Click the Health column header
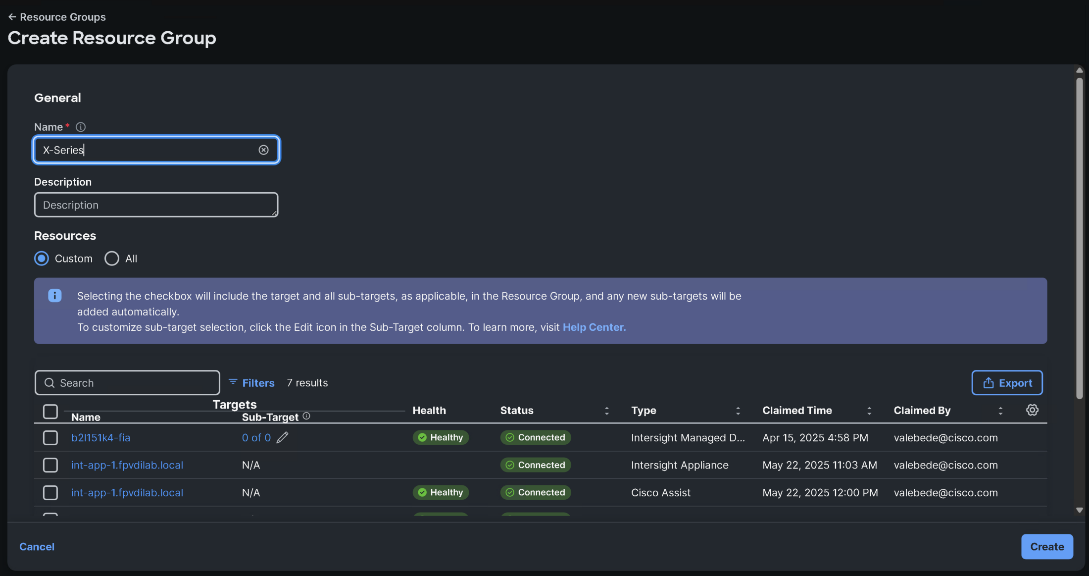This screenshot has height=576, width=1089. click(x=429, y=411)
